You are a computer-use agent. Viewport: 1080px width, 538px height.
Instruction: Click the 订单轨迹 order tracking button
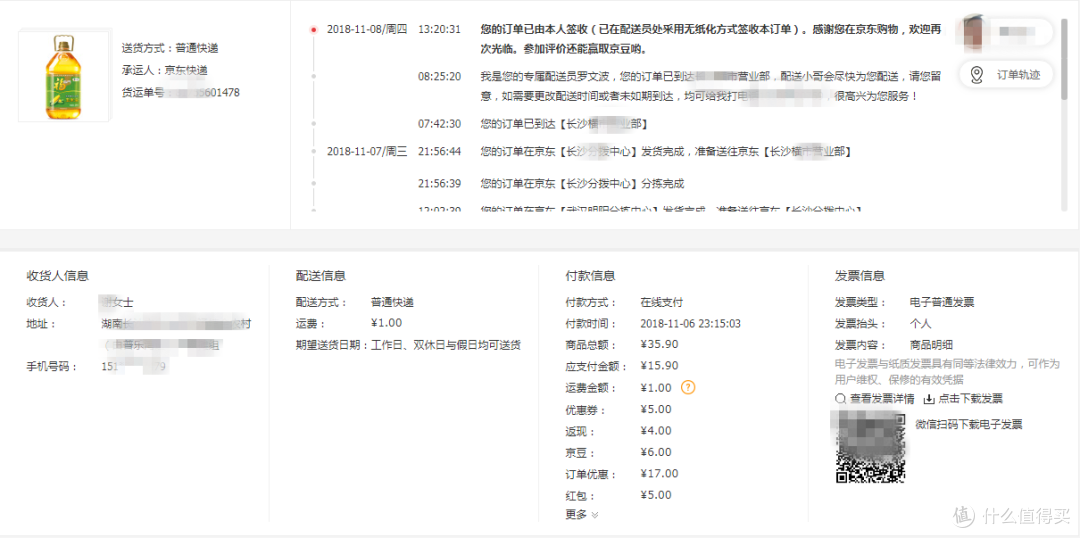click(1006, 75)
